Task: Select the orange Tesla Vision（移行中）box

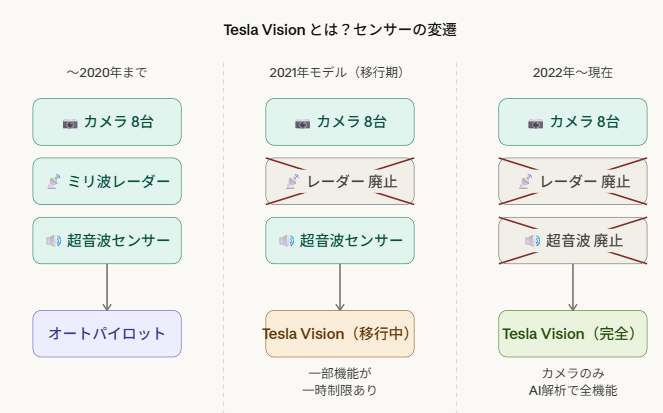Action: point(339,334)
